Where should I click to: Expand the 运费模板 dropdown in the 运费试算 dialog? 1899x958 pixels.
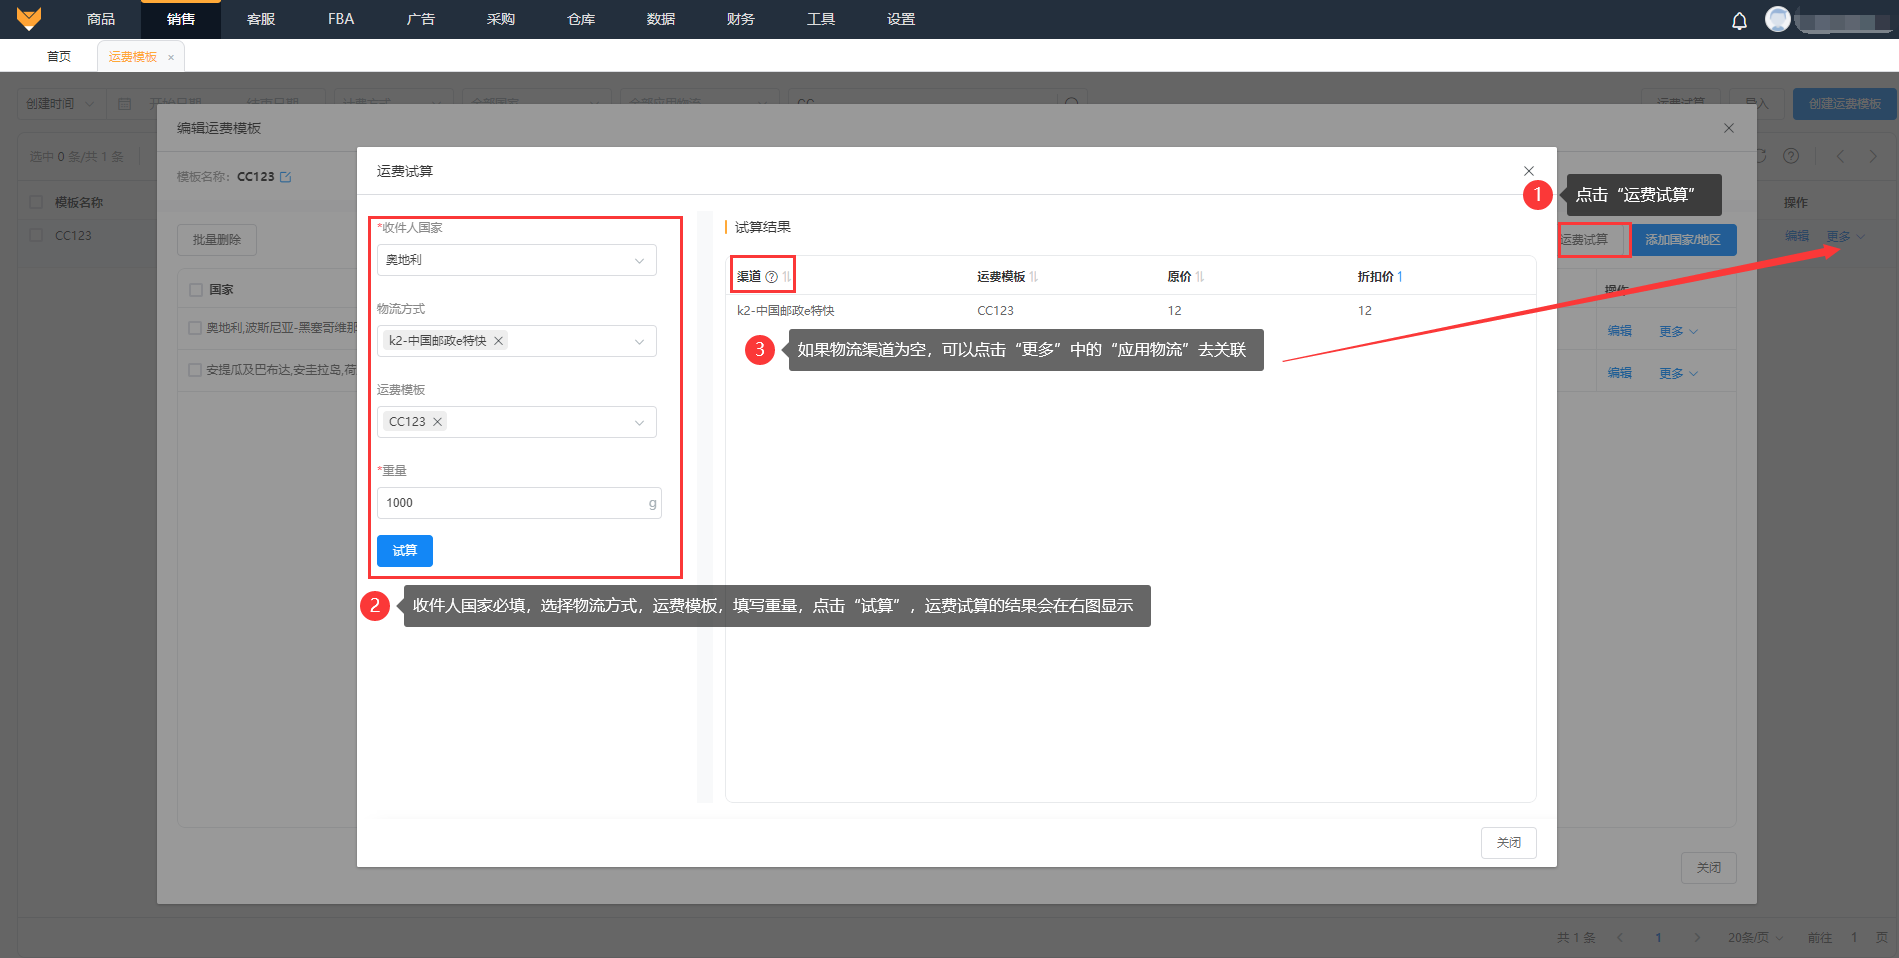639,423
